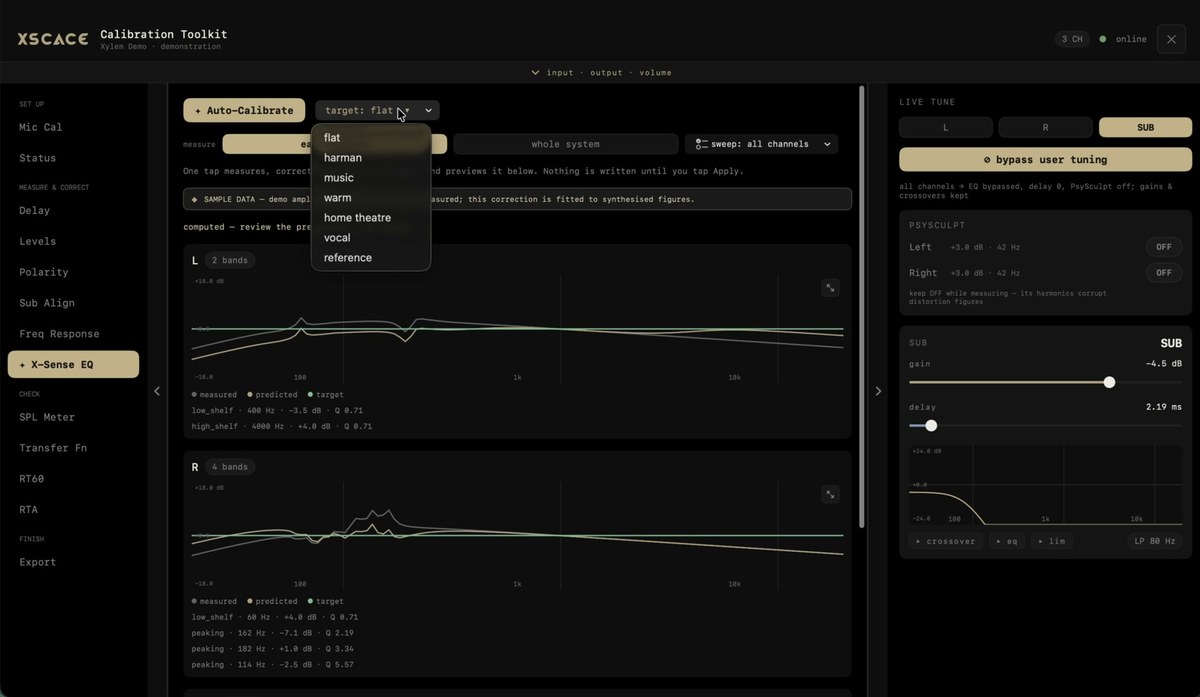1200x697 pixels.
Task: Click the L channel 2 bands badge
Action: [230, 260]
